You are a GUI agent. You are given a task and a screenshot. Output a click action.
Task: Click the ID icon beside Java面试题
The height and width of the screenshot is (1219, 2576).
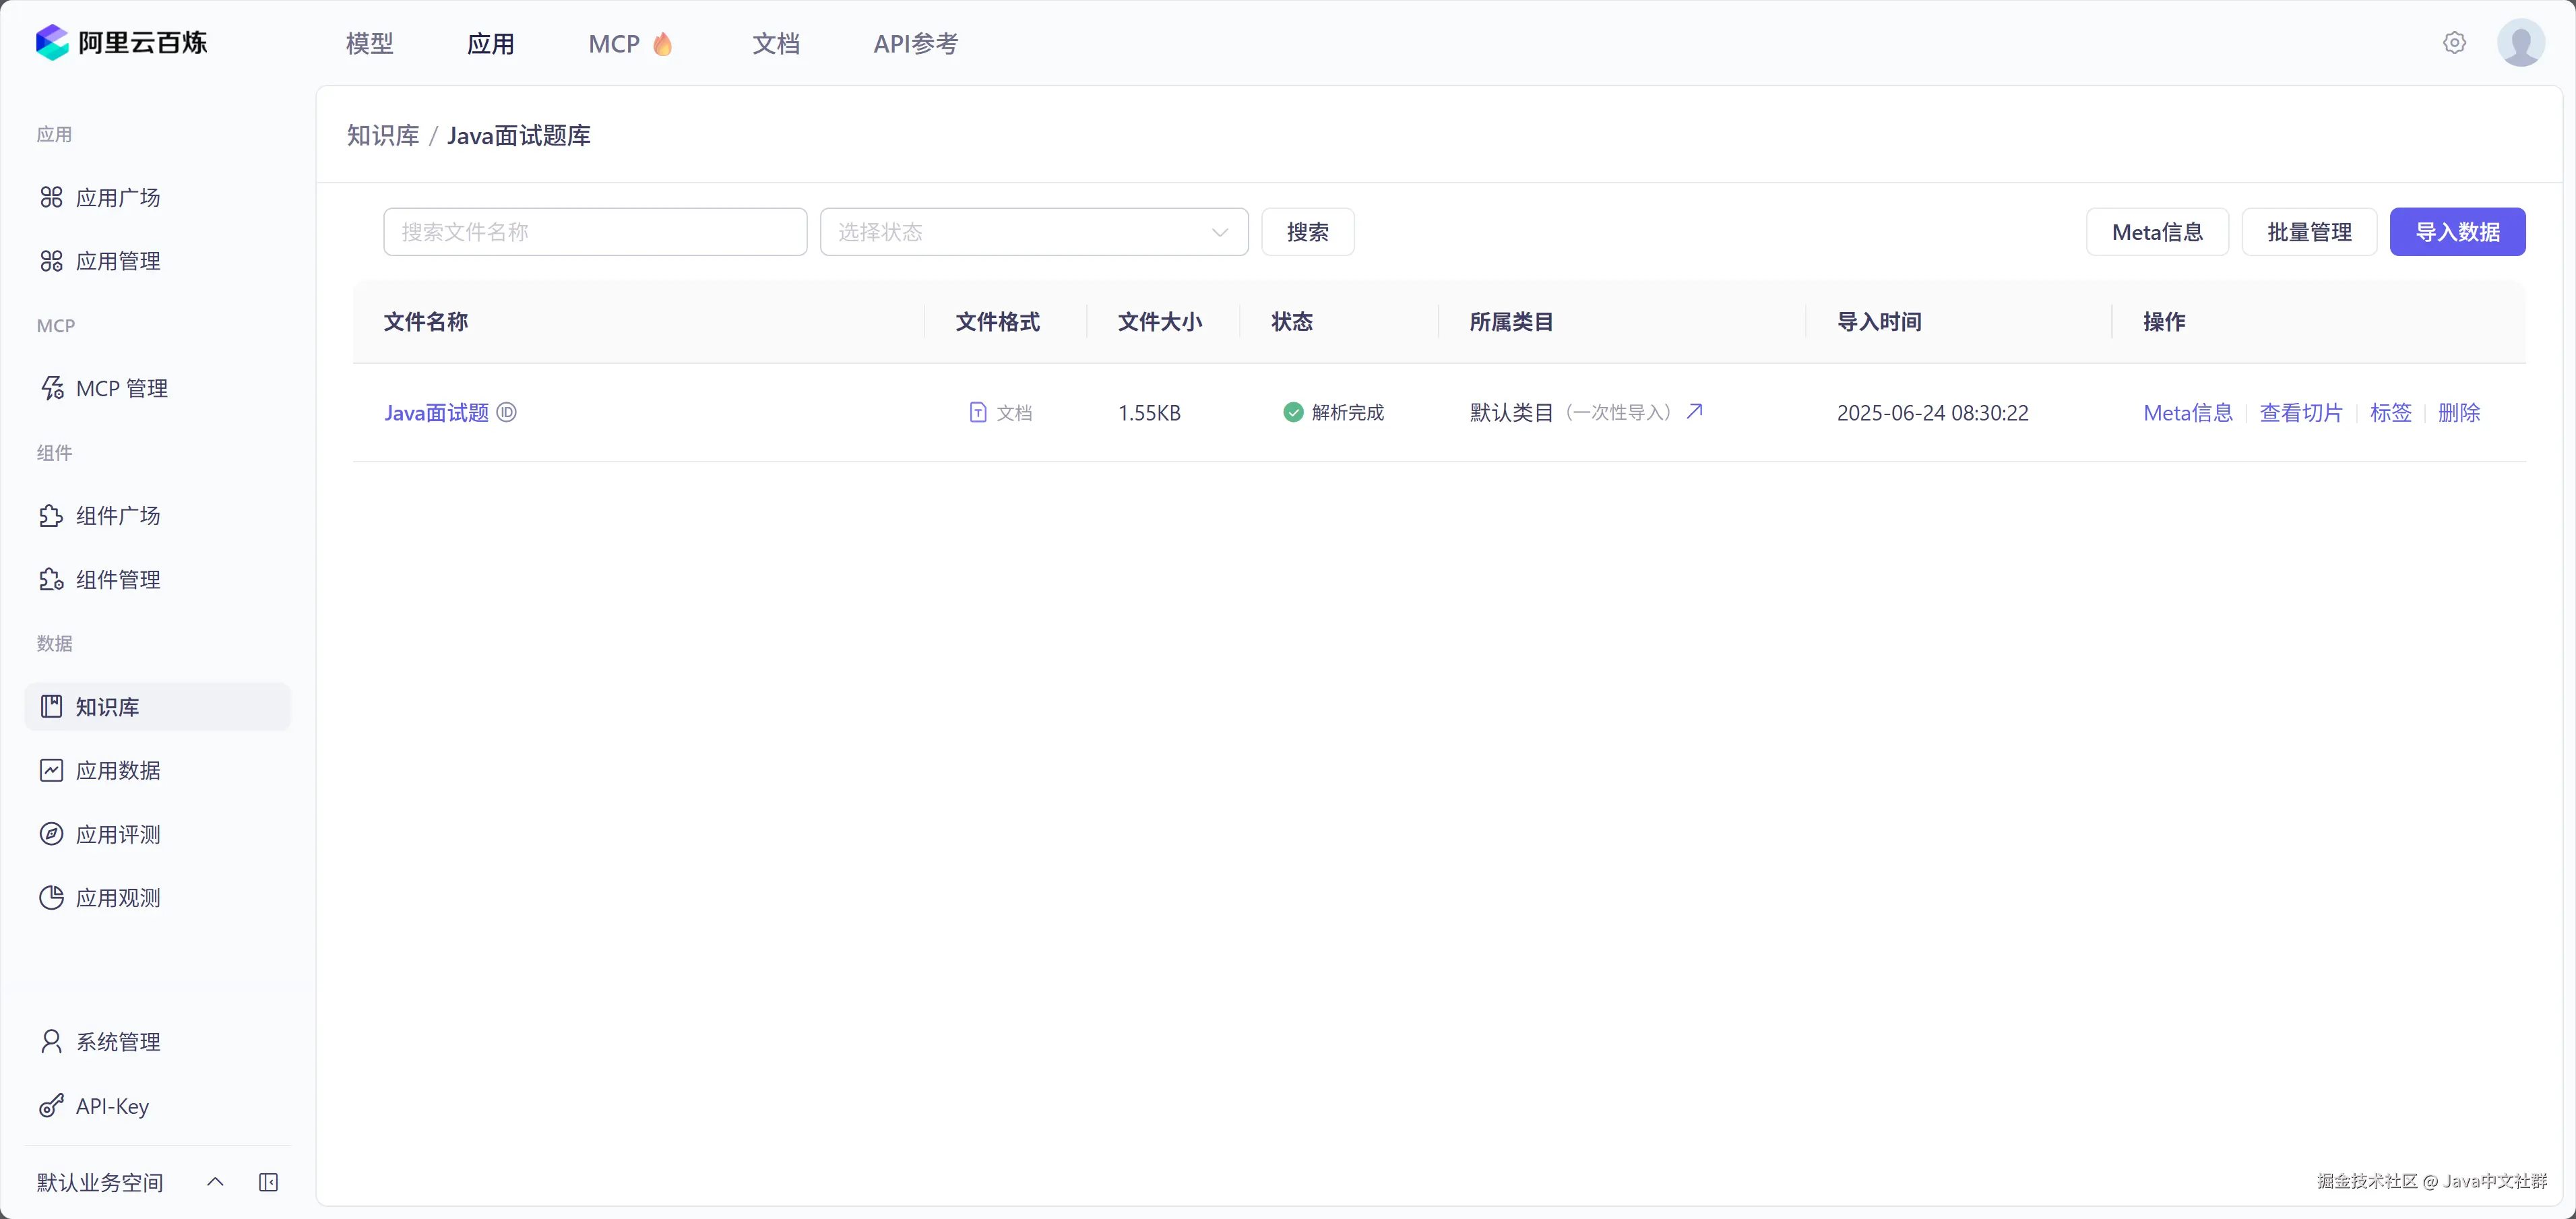point(507,412)
